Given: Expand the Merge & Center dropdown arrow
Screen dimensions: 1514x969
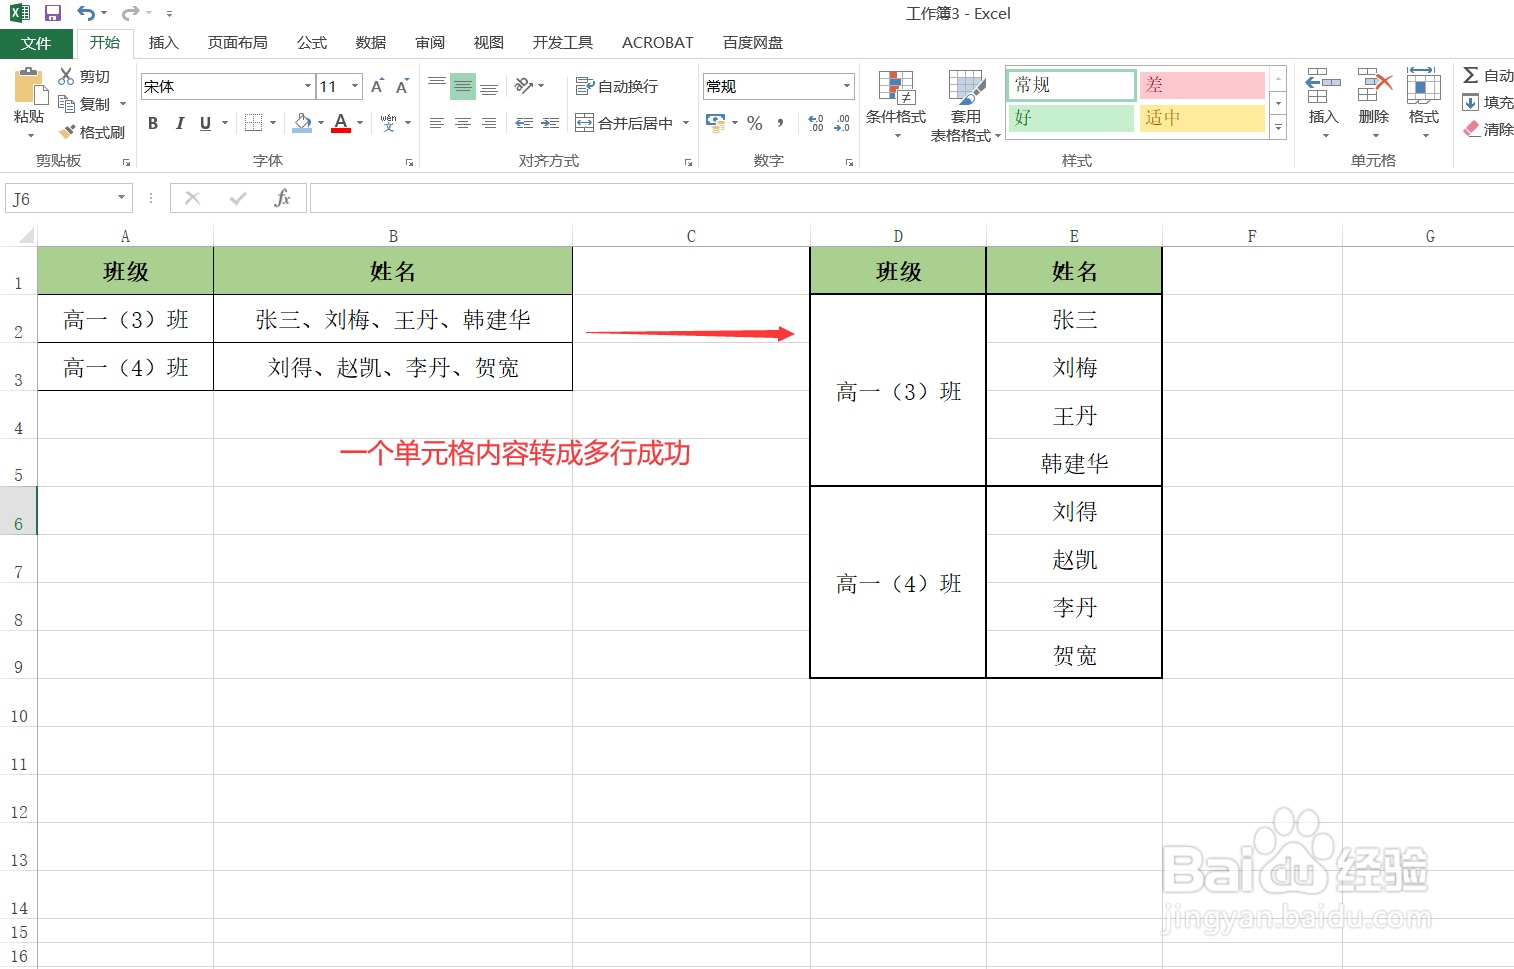Looking at the screenshot, I should (686, 123).
